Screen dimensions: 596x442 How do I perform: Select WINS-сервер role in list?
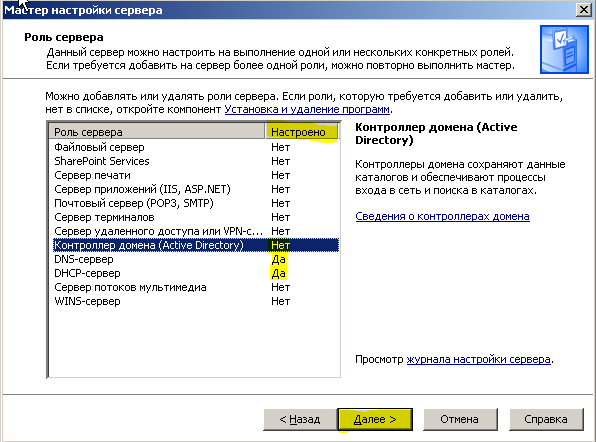point(196,301)
